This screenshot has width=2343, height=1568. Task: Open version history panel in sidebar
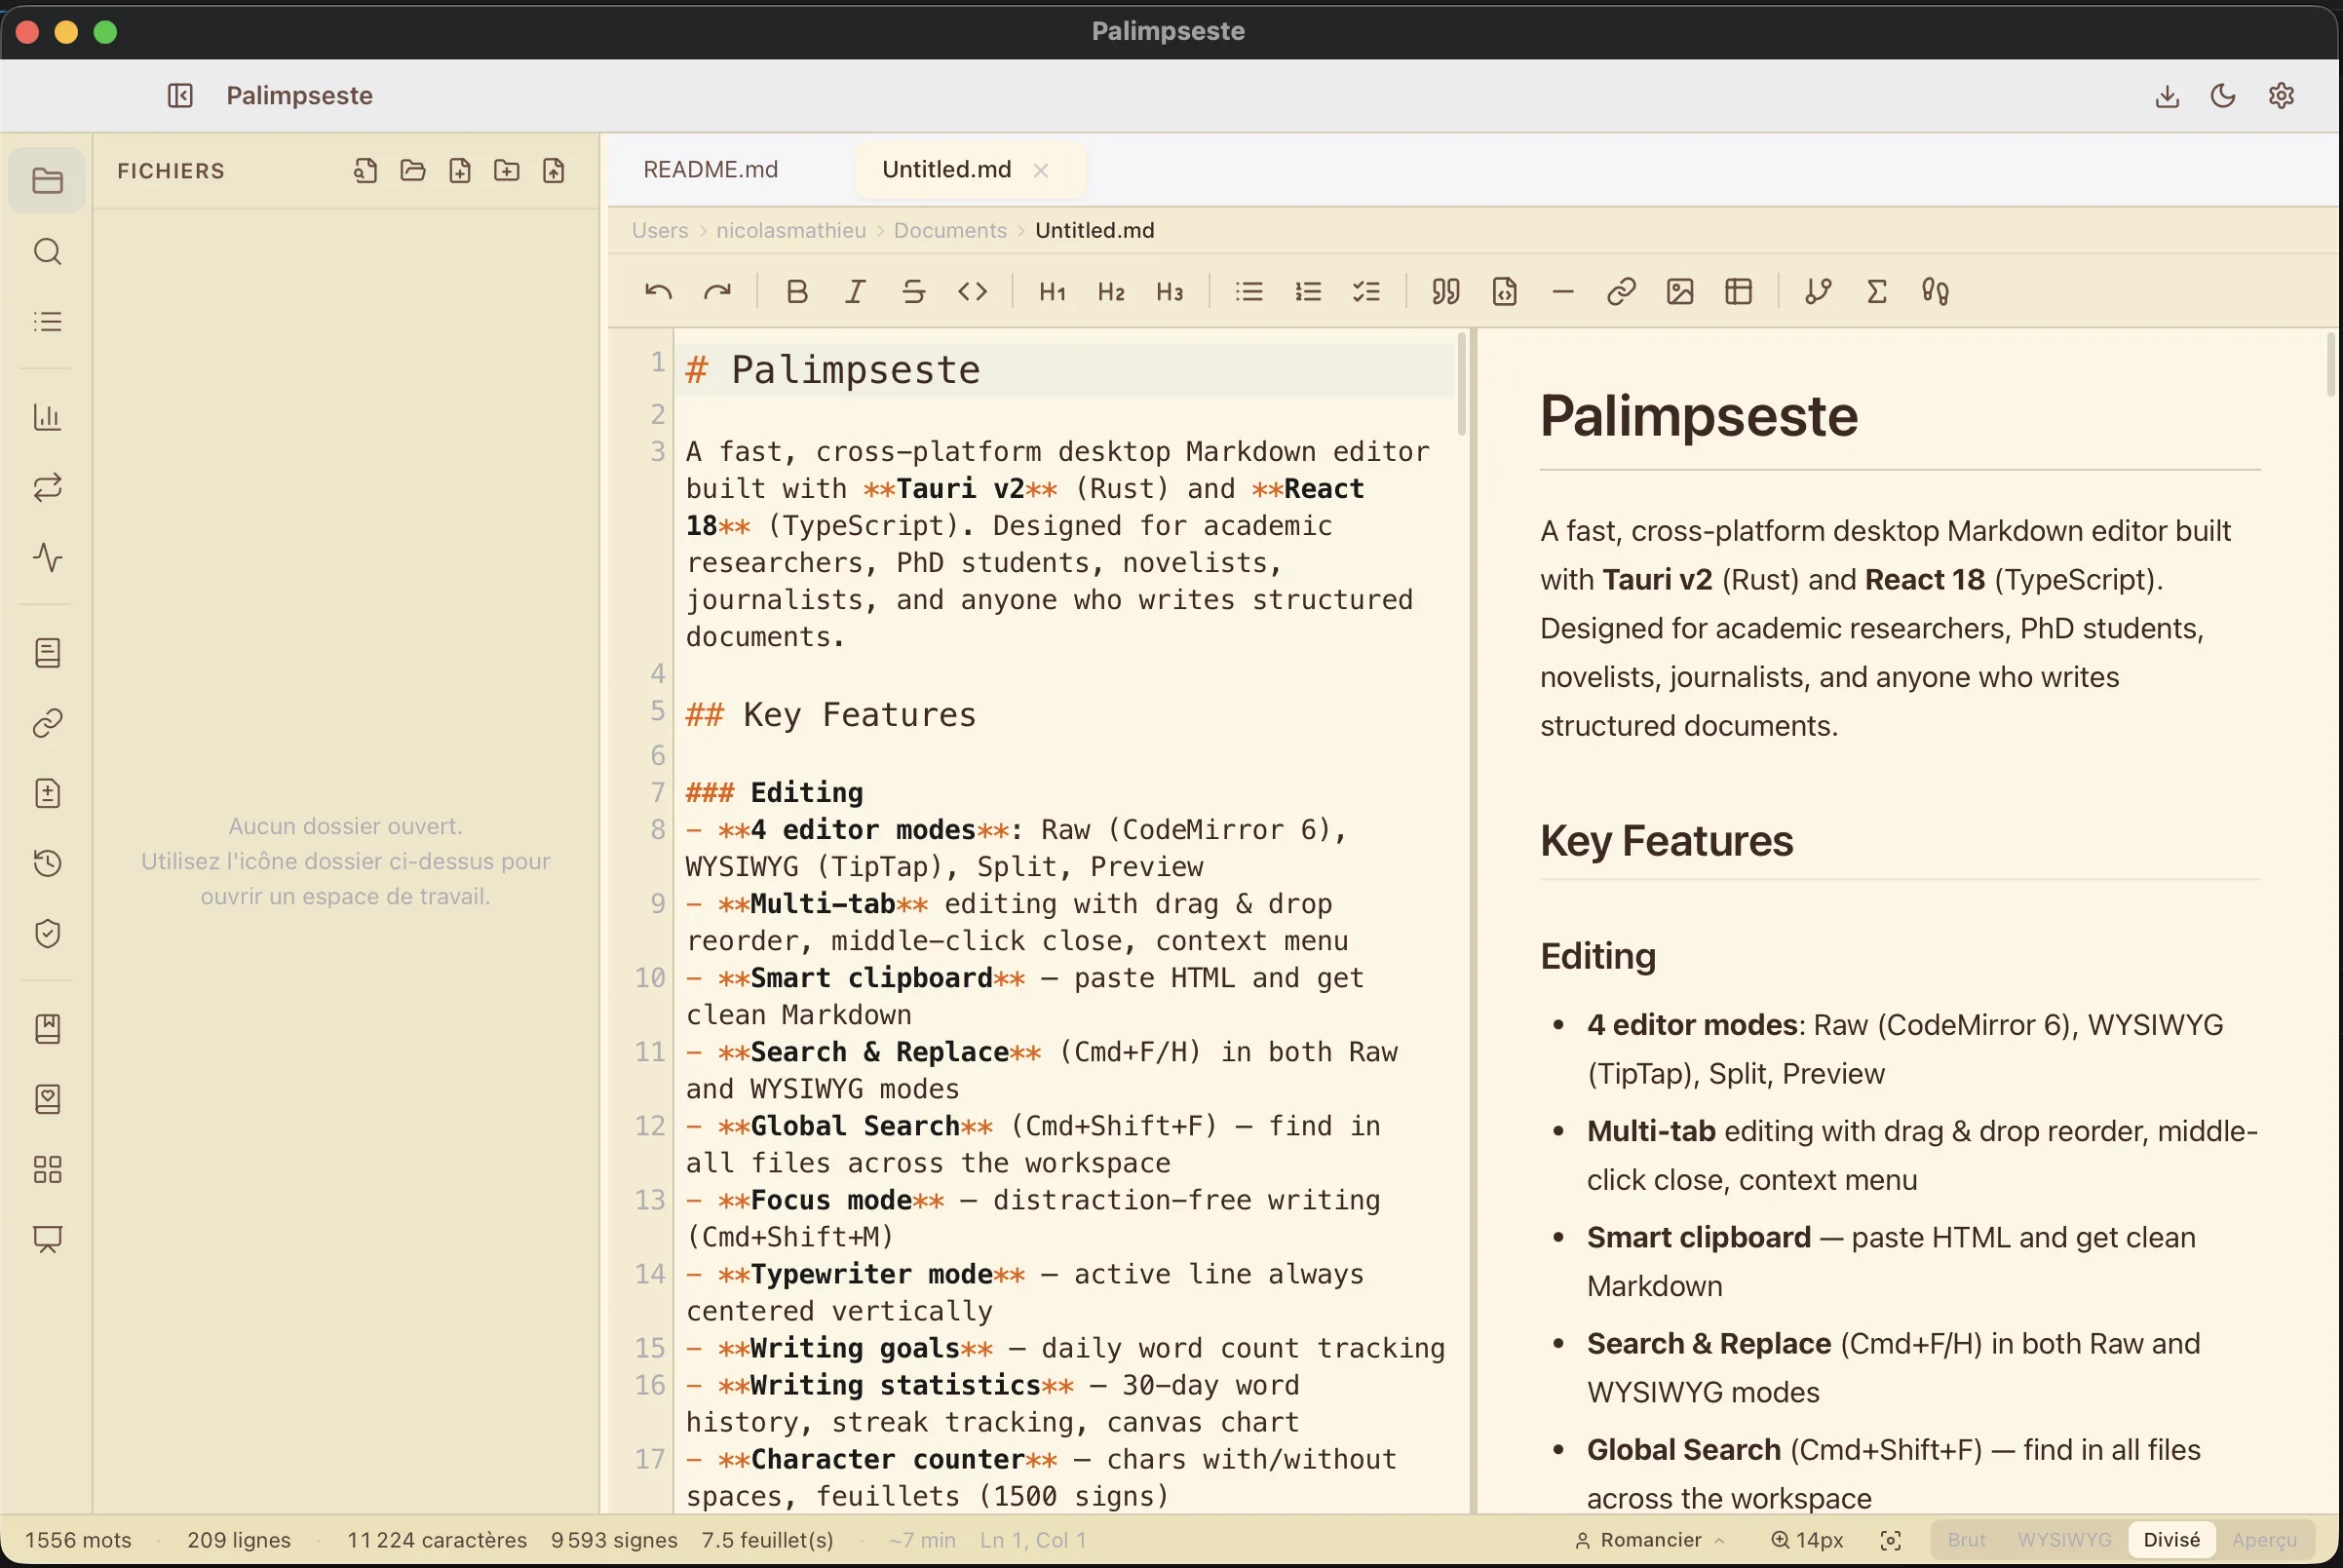coord(47,863)
